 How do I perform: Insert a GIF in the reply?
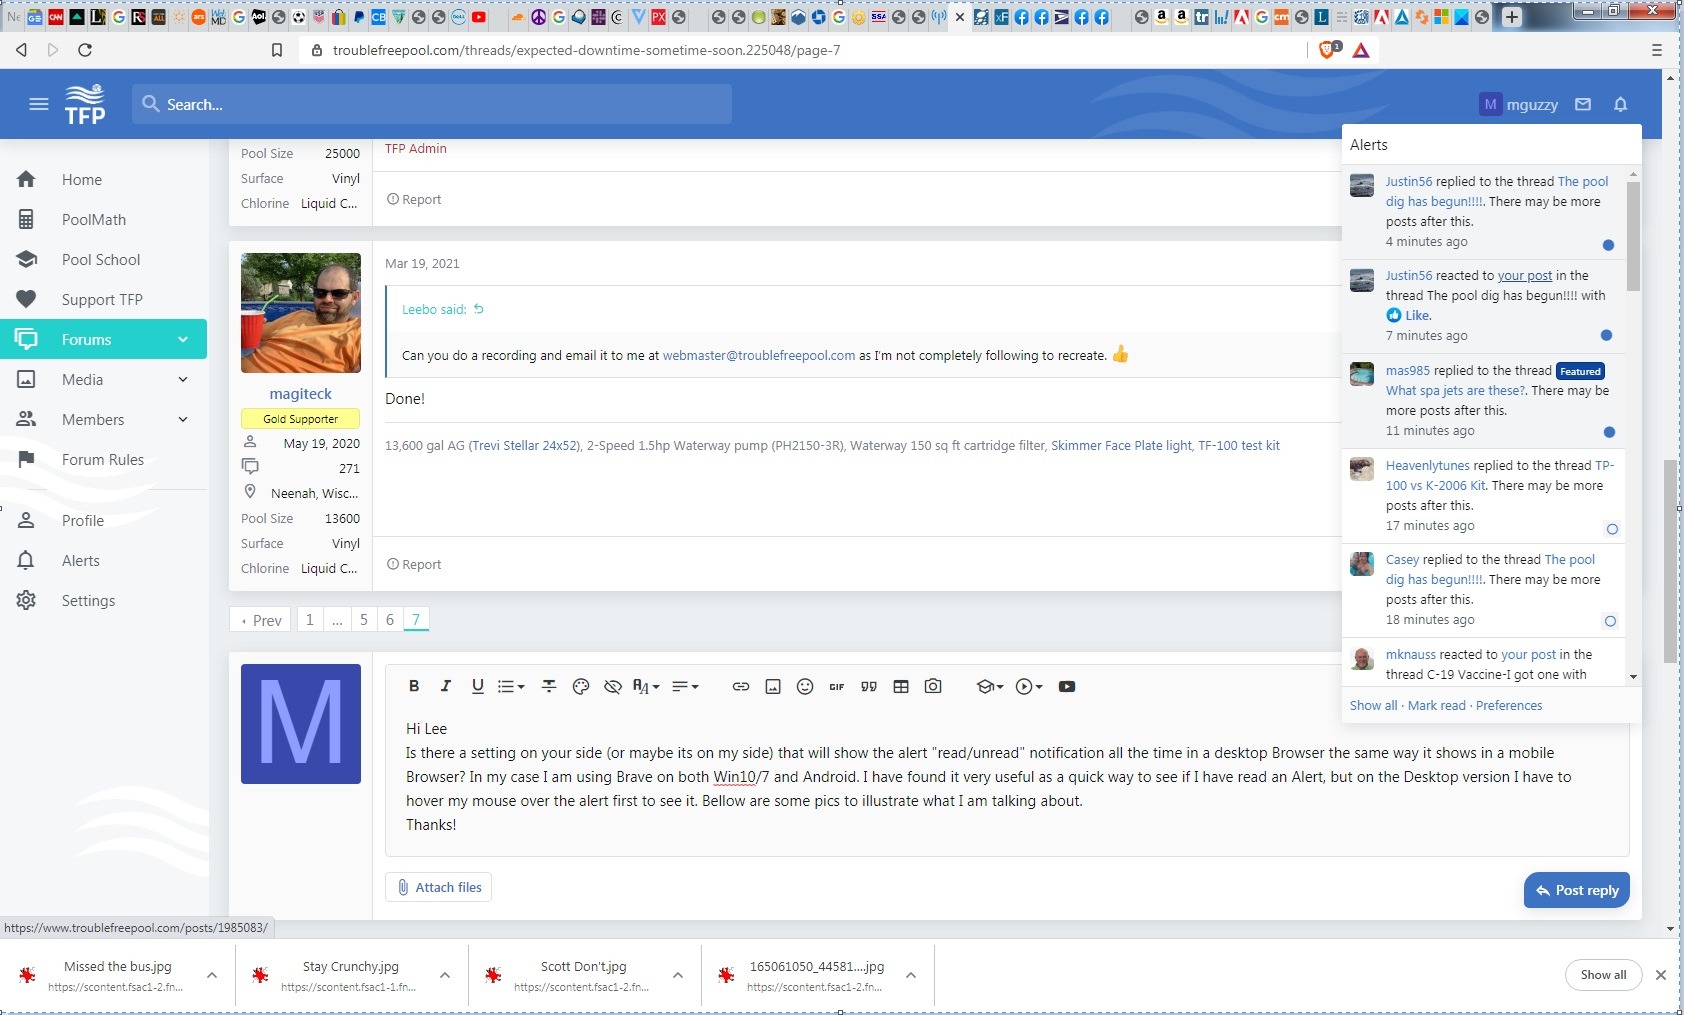coord(837,686)
